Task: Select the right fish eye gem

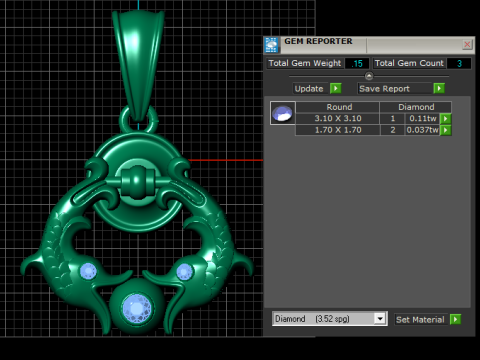Action: [x=184, y=271]
